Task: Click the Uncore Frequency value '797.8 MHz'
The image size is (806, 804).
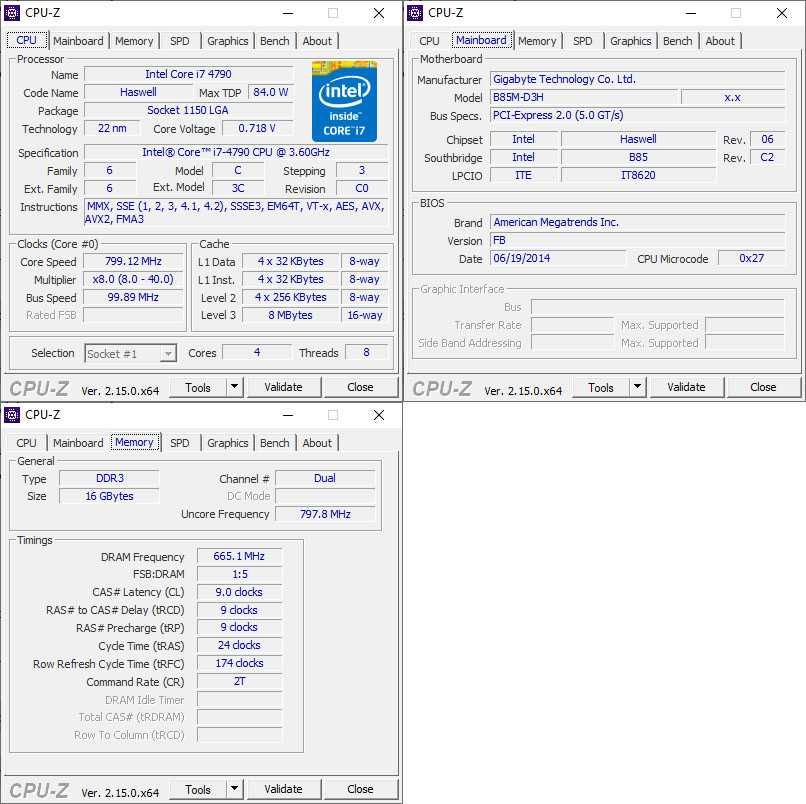Action: 325,514
